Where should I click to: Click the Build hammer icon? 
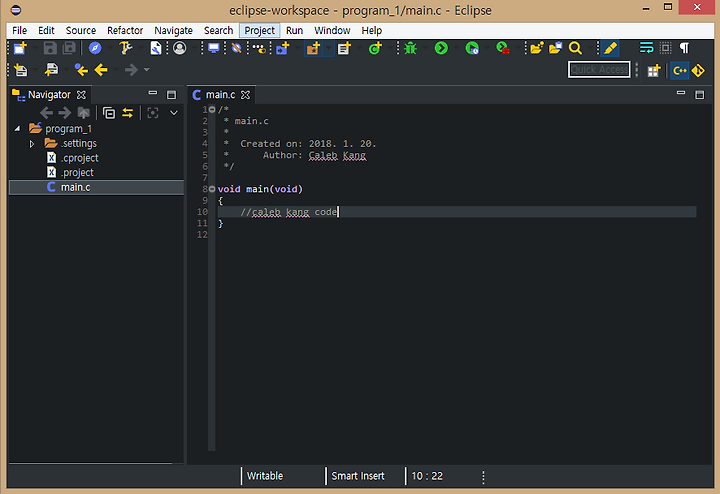125,48
